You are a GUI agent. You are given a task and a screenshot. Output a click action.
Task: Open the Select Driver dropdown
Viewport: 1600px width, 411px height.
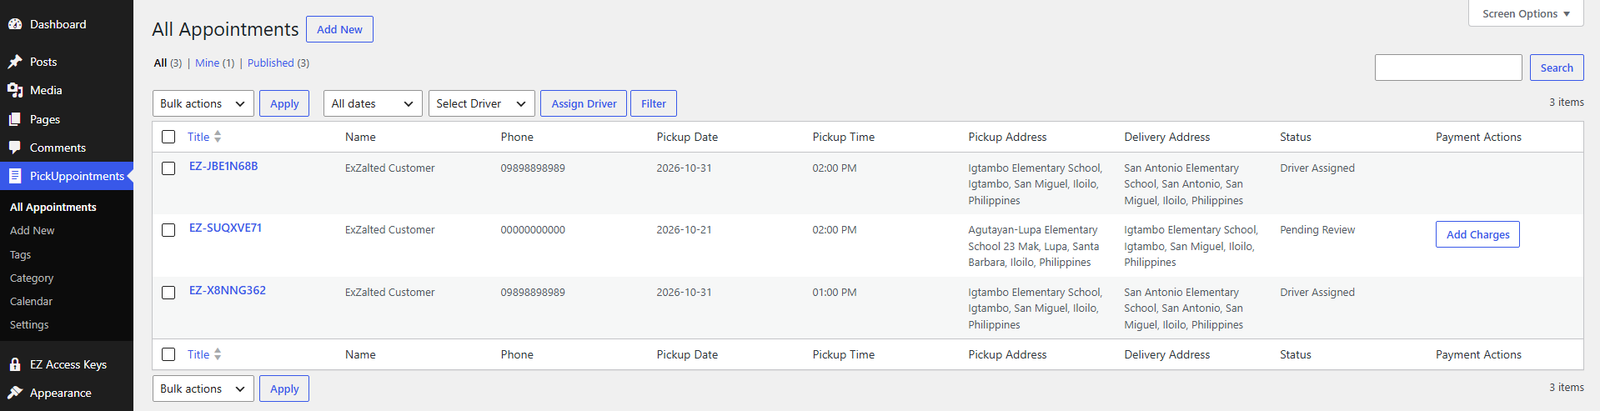tap(481, 104)
